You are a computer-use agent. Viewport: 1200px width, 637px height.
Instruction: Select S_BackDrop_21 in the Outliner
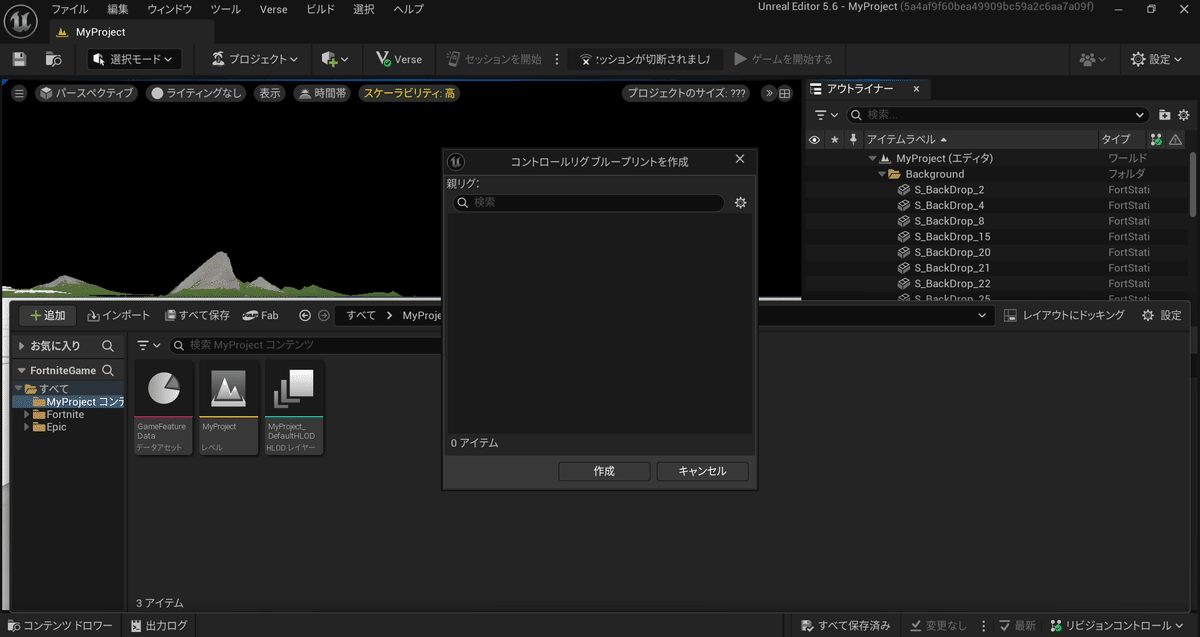coord(952,268)
